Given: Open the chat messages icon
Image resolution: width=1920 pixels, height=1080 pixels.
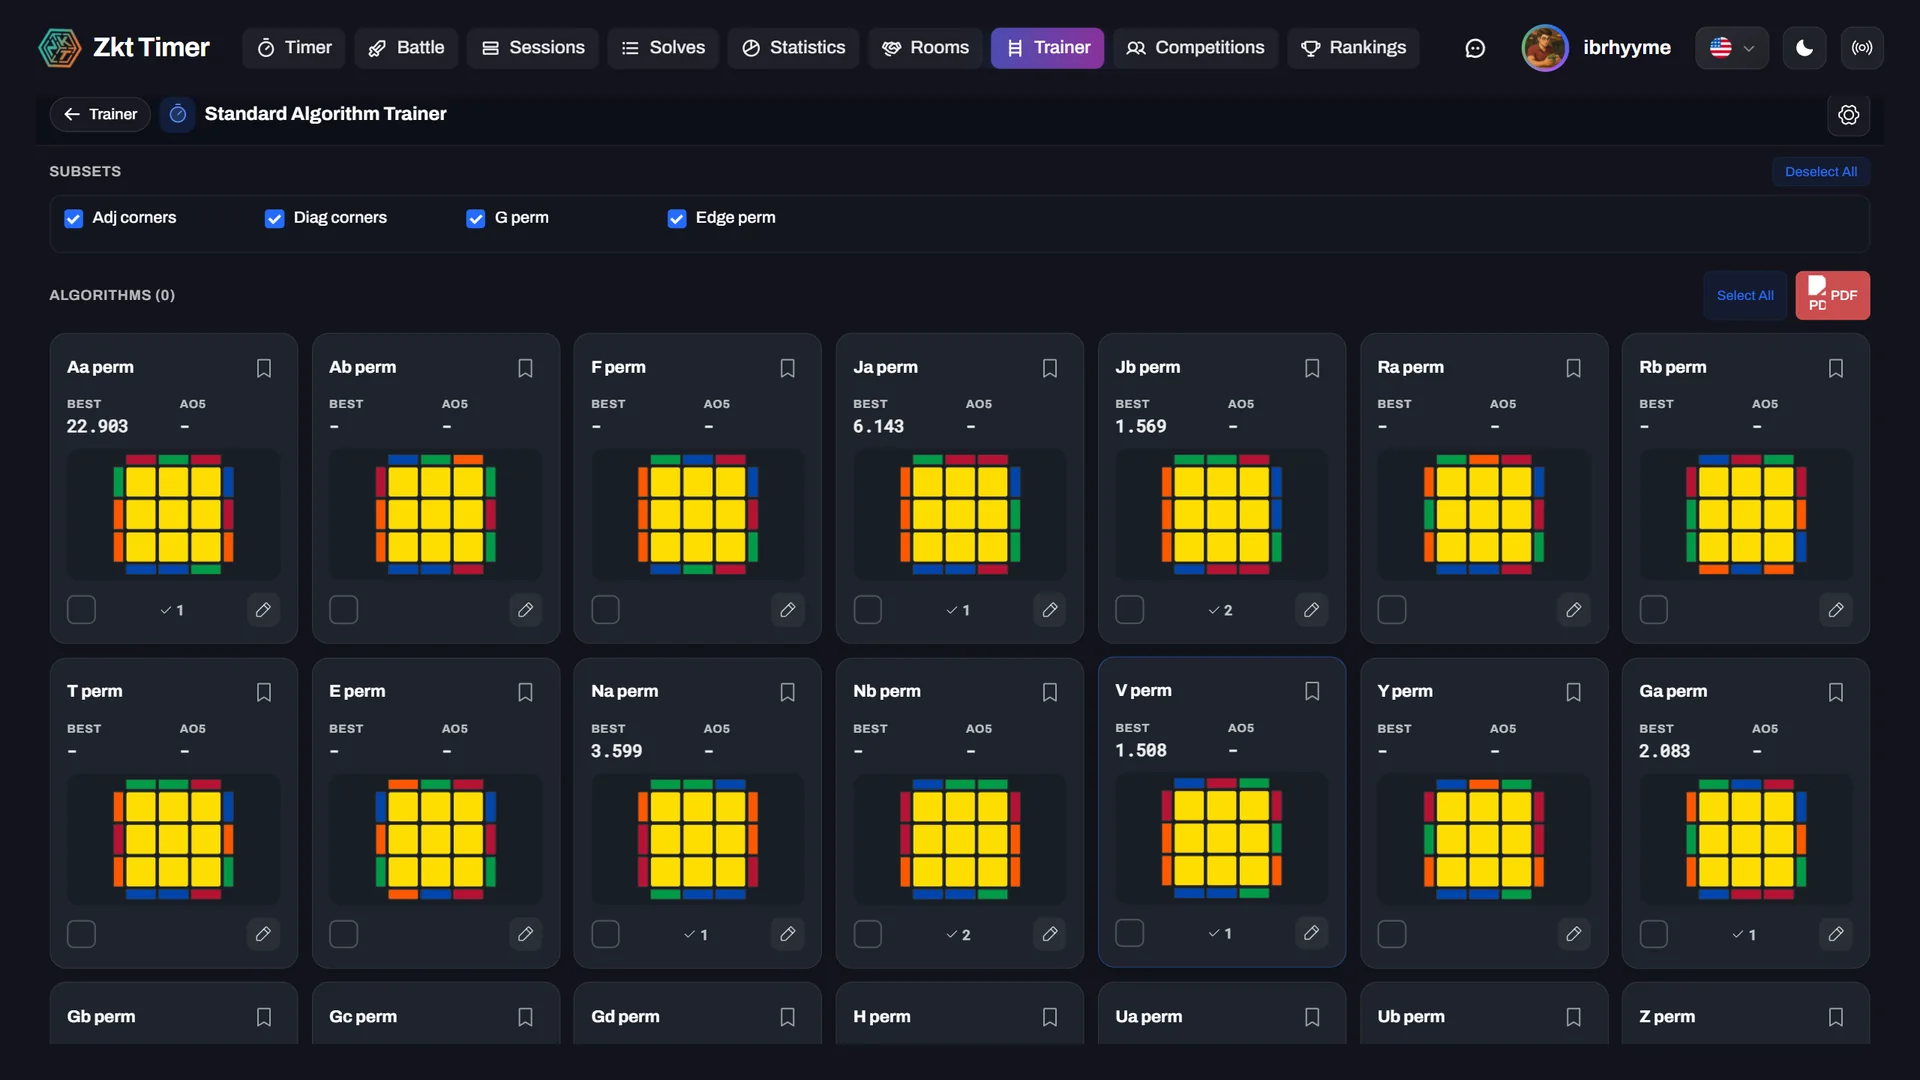Looking at the screenshot, I should 1475,48.
